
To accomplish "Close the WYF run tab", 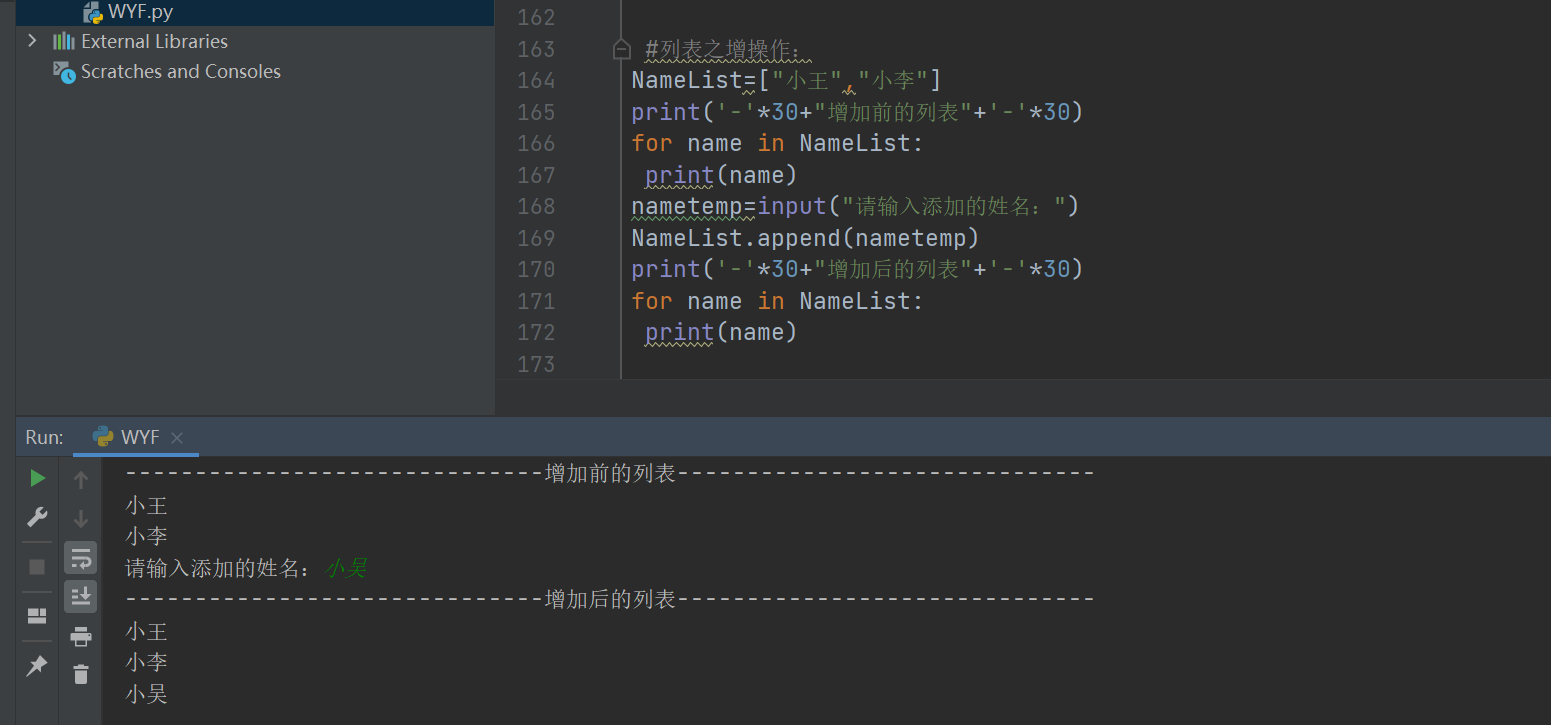I will tap(177, 438).
